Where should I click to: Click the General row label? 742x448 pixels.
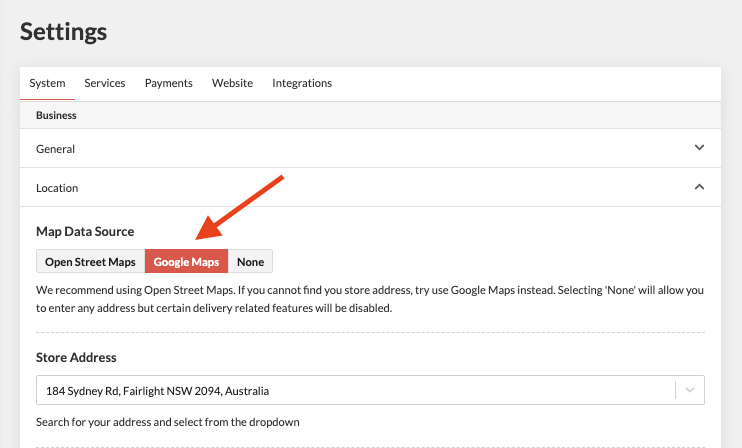56,149
